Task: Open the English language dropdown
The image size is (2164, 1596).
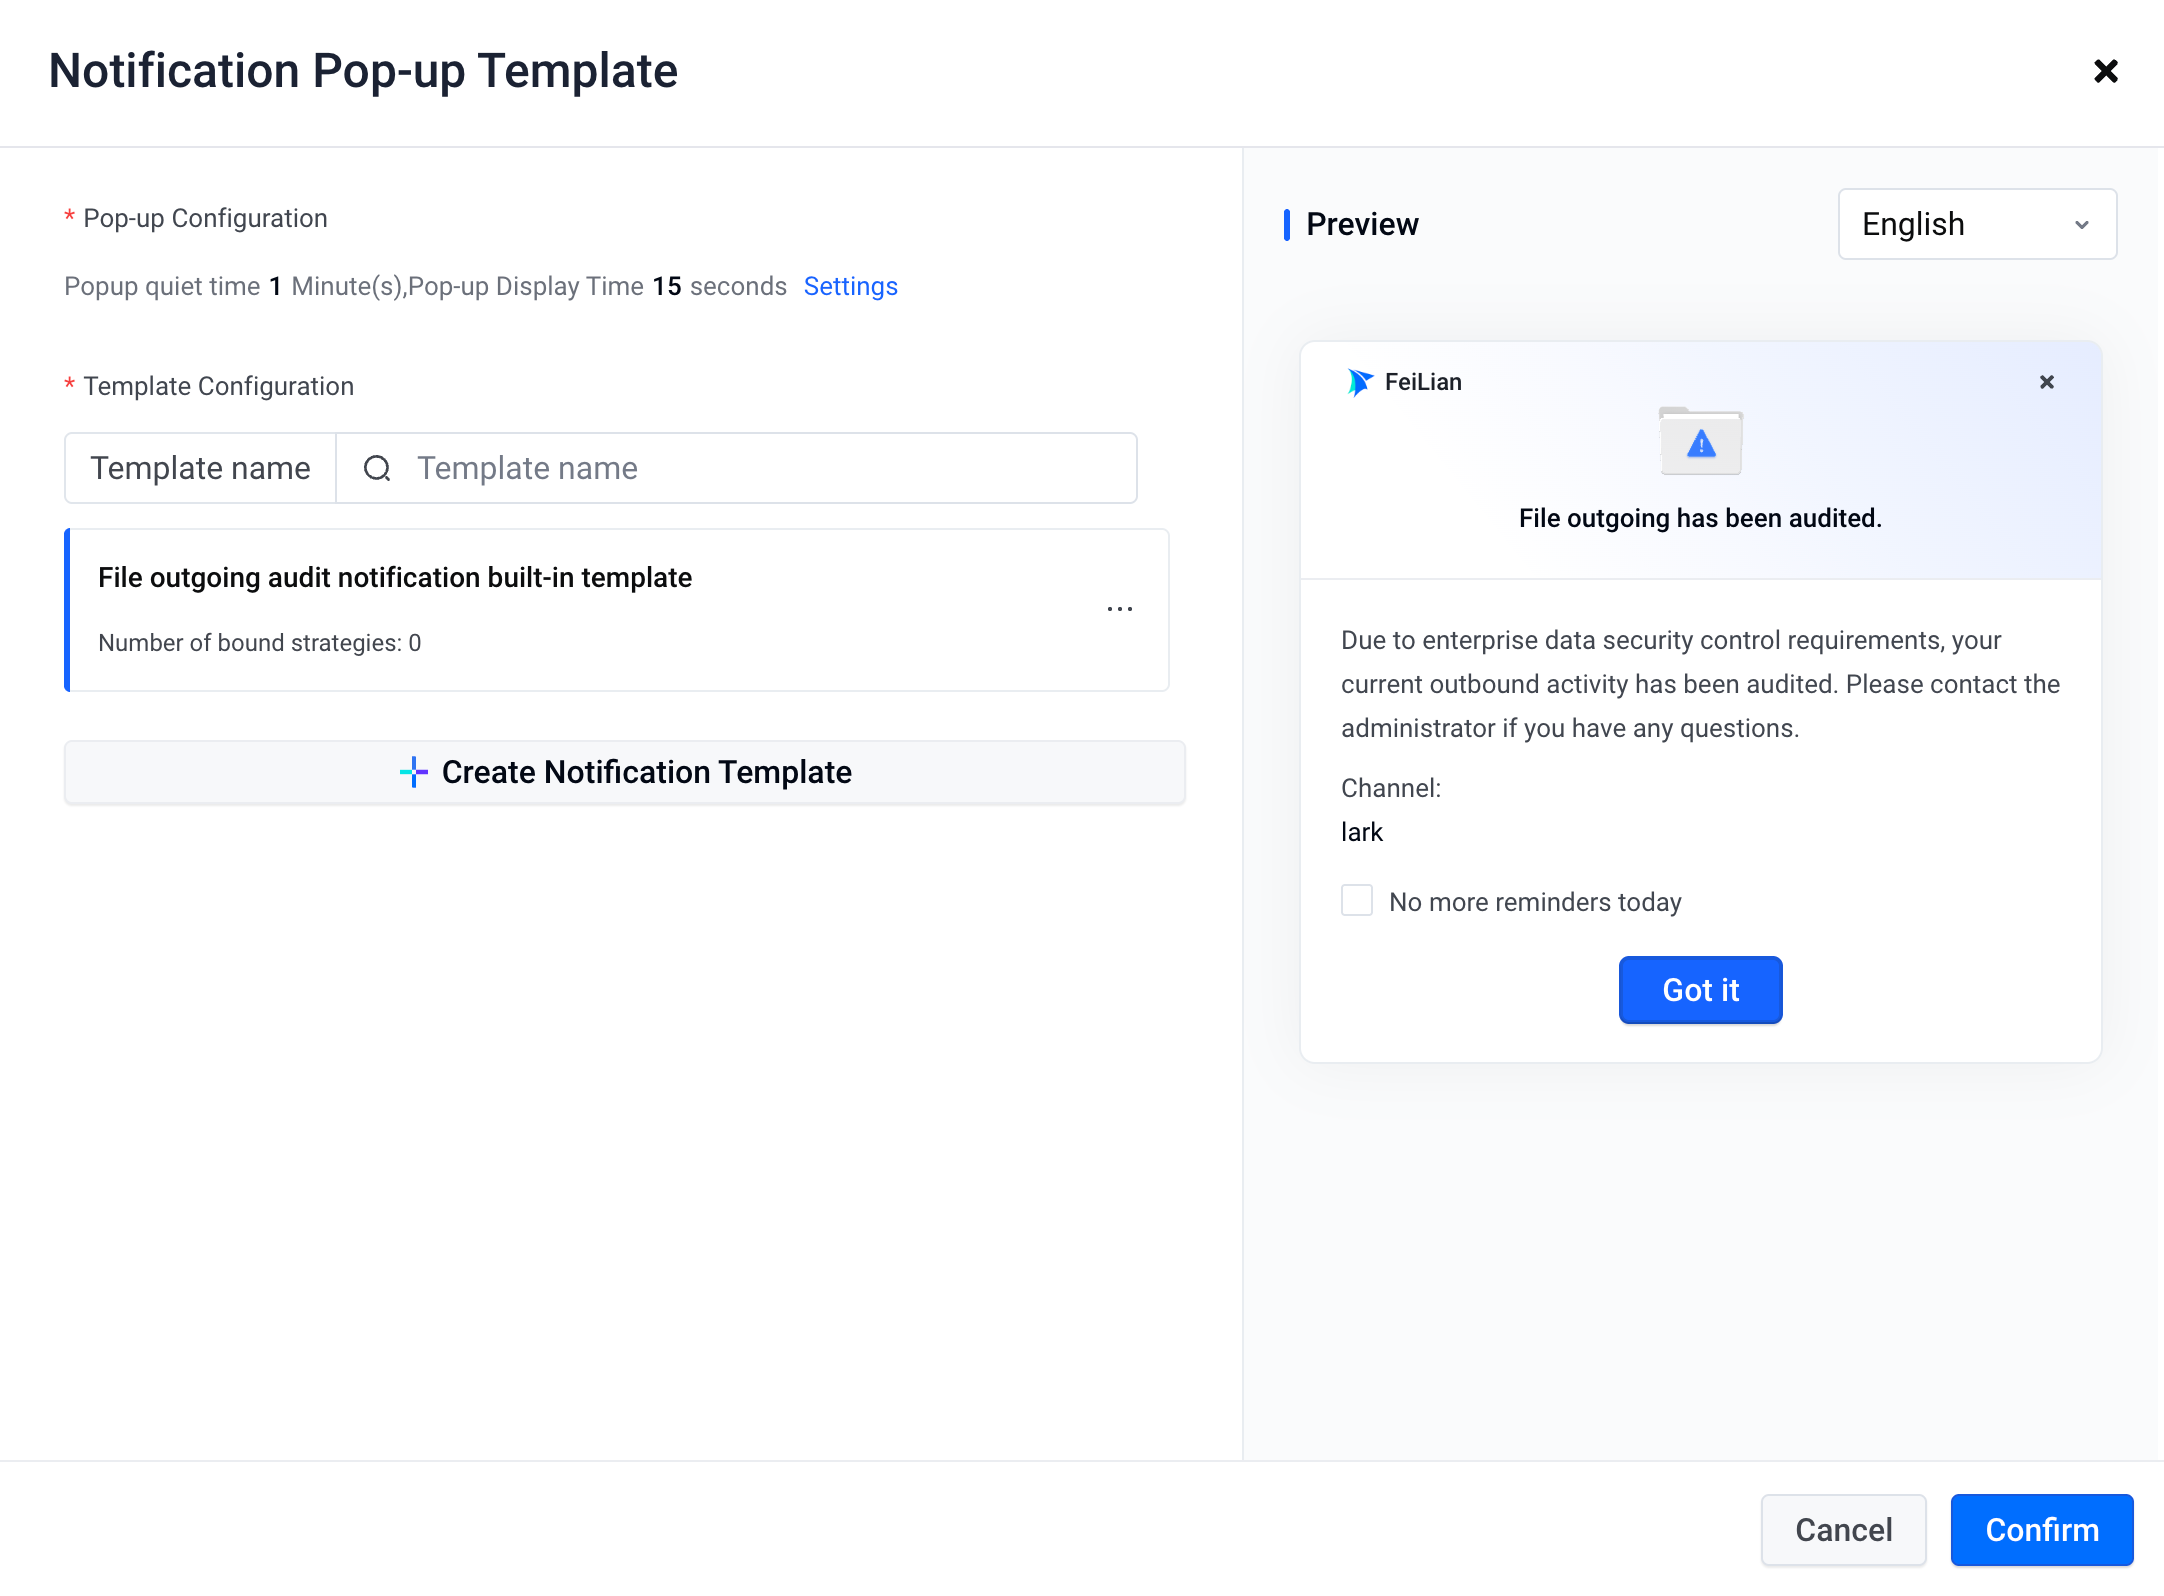Action: tap(1977, 224)
